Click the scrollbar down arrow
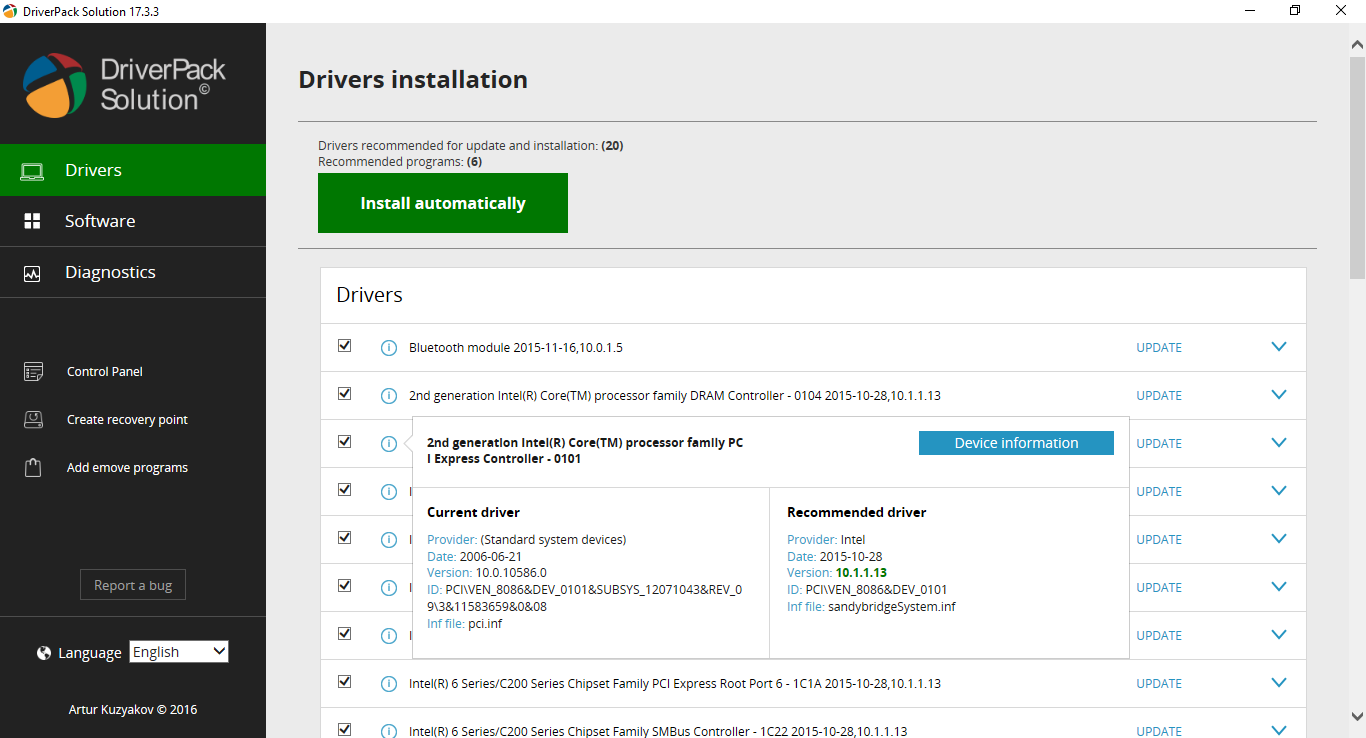 click(x=1357, y=716)
